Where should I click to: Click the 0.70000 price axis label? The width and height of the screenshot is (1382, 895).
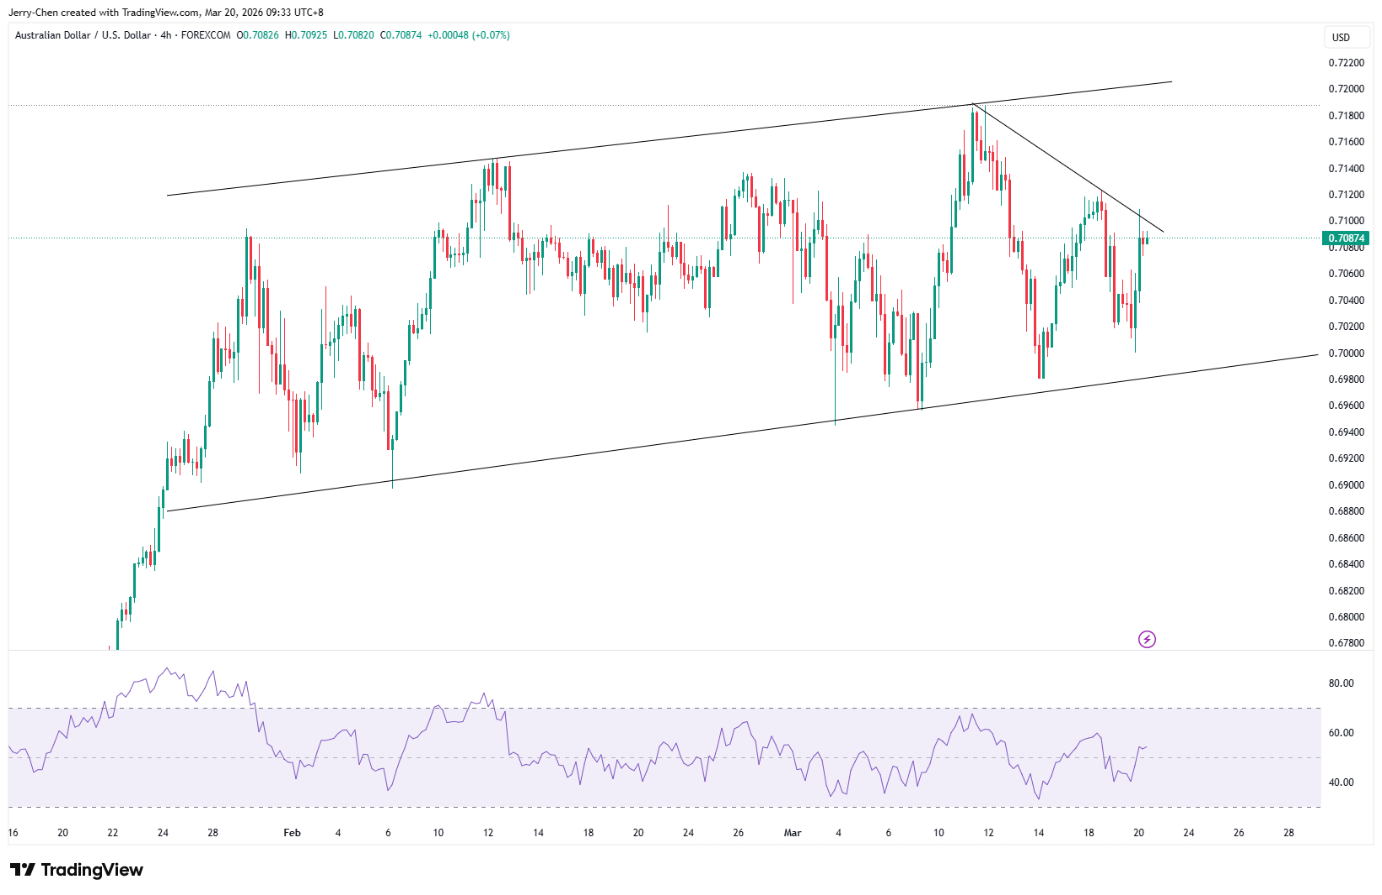pos(1345,353)
